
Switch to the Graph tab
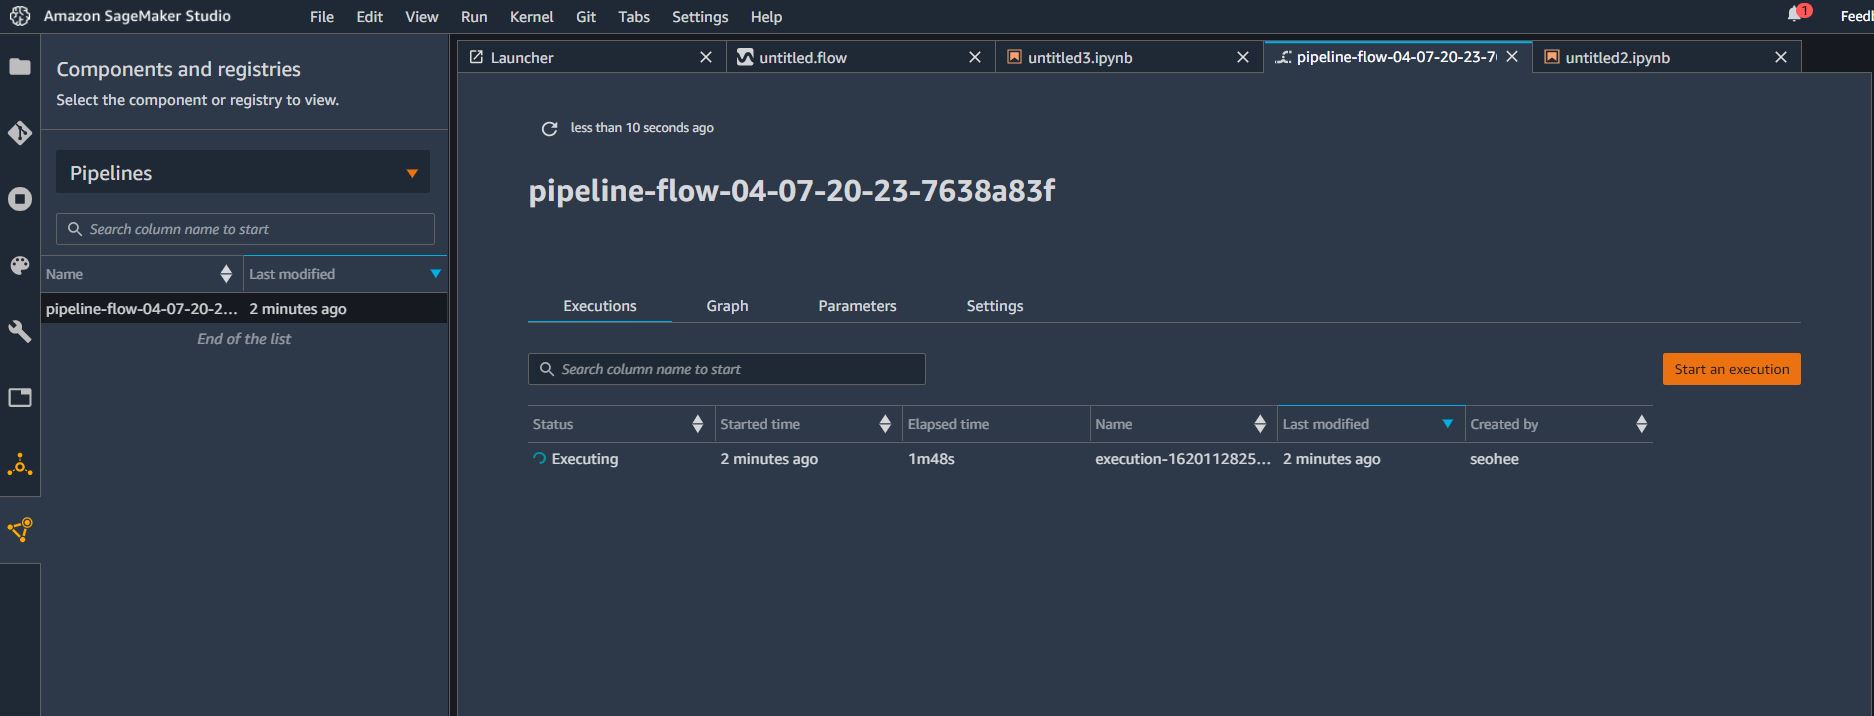pyautogui.click(x=727, y=306)
